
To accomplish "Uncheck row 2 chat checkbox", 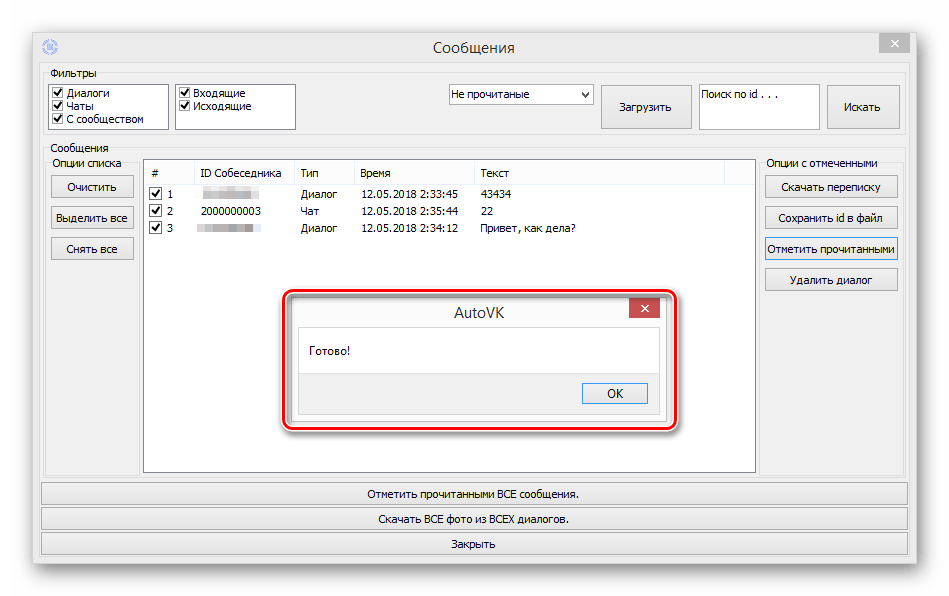I will pyautogui.click(x=155, y=211).
